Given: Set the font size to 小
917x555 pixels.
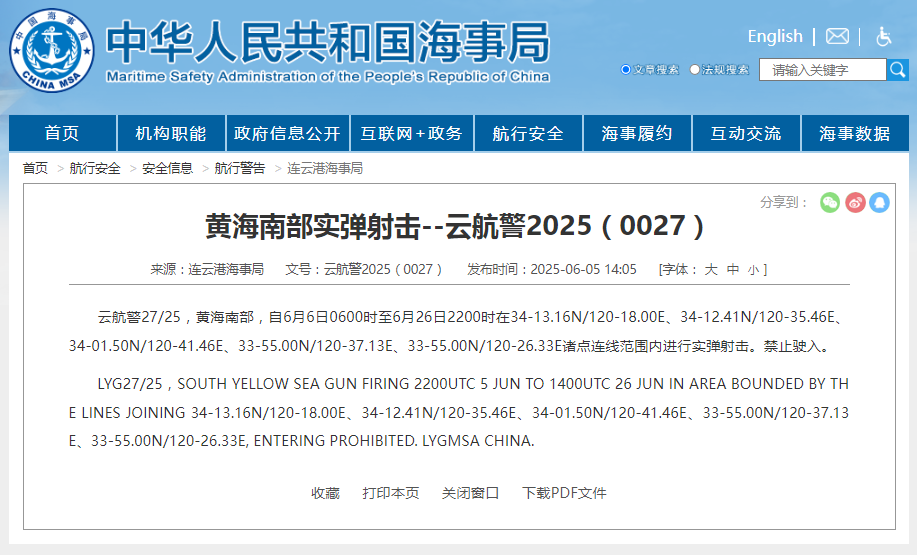Looking at the screenshot, I should [753, 270].
